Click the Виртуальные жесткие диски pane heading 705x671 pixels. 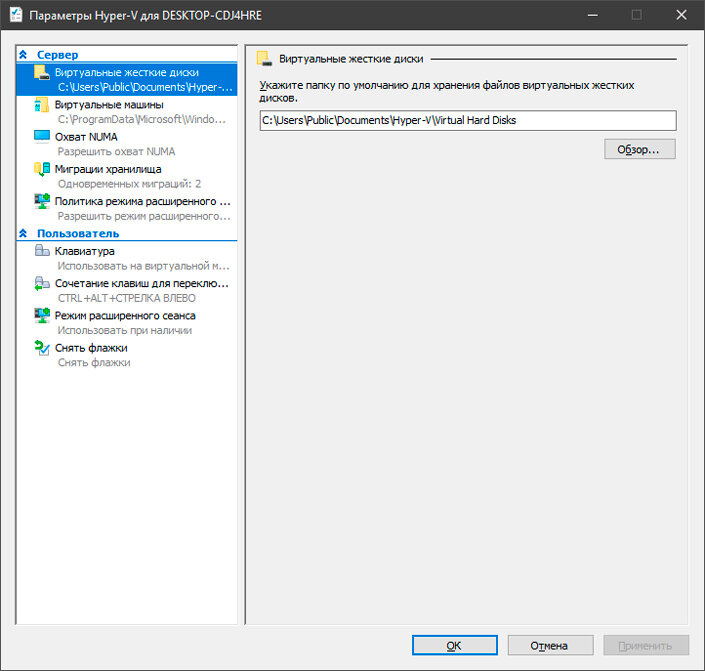pos(351,59)
